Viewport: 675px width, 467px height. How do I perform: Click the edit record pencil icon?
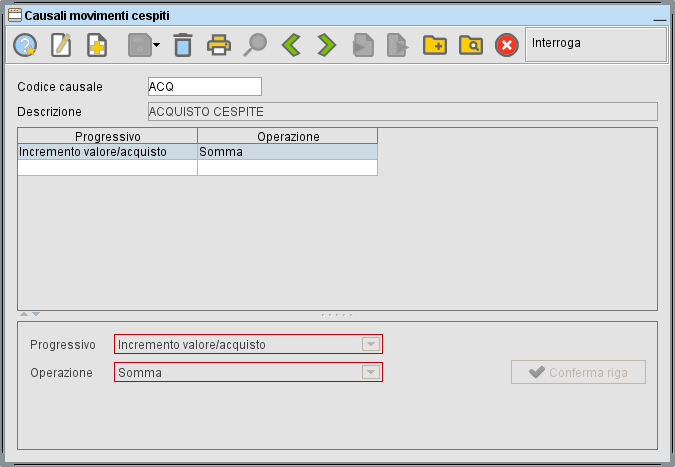pyautogui.click(x=61, y=45)
